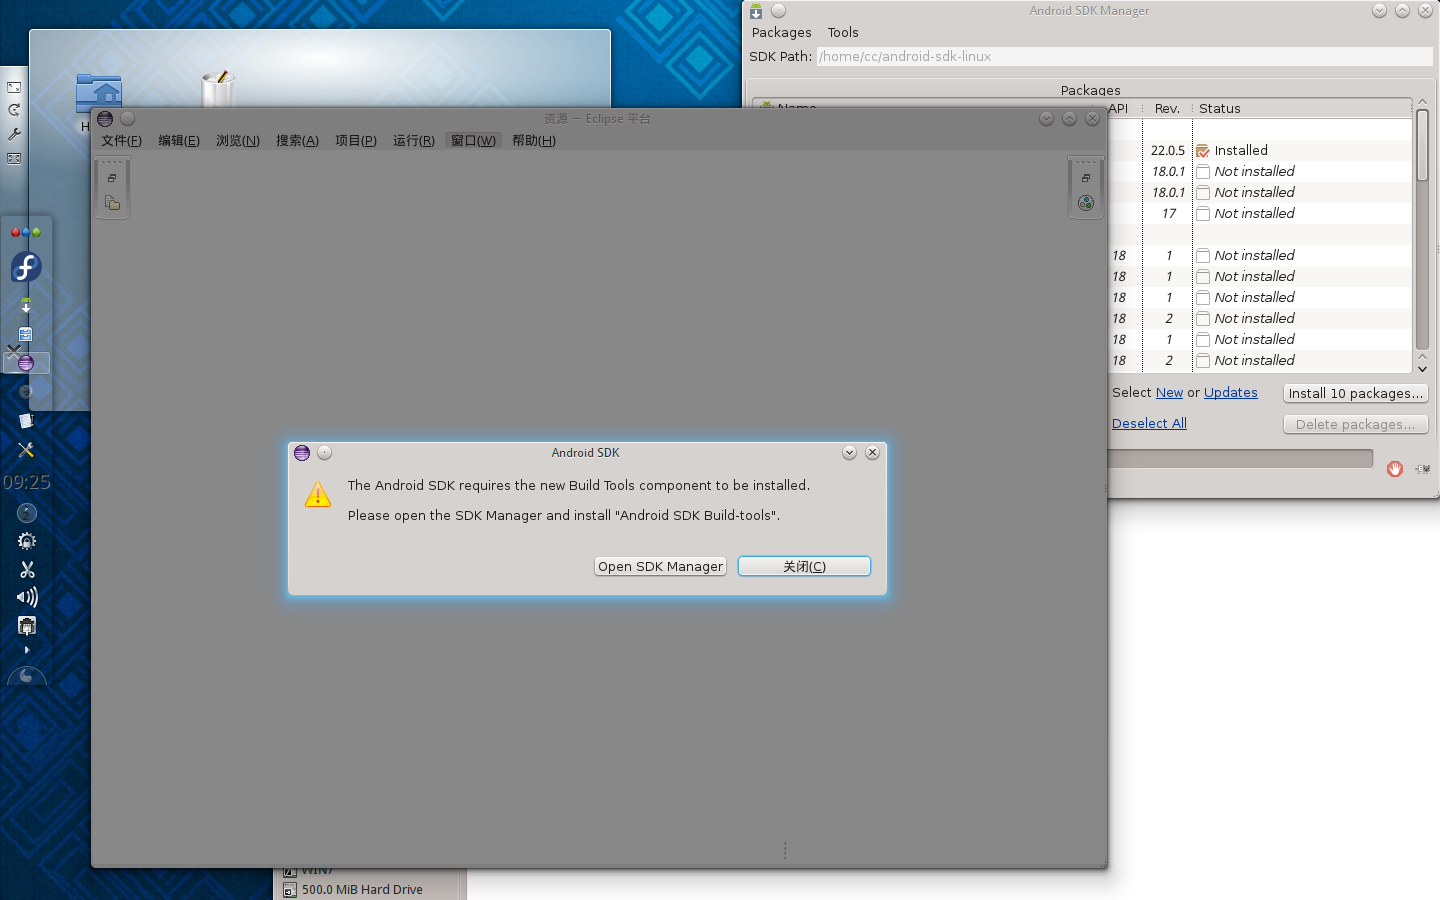Click the 'Installed' status text in SDK Manager

[x=1241, y=150]
